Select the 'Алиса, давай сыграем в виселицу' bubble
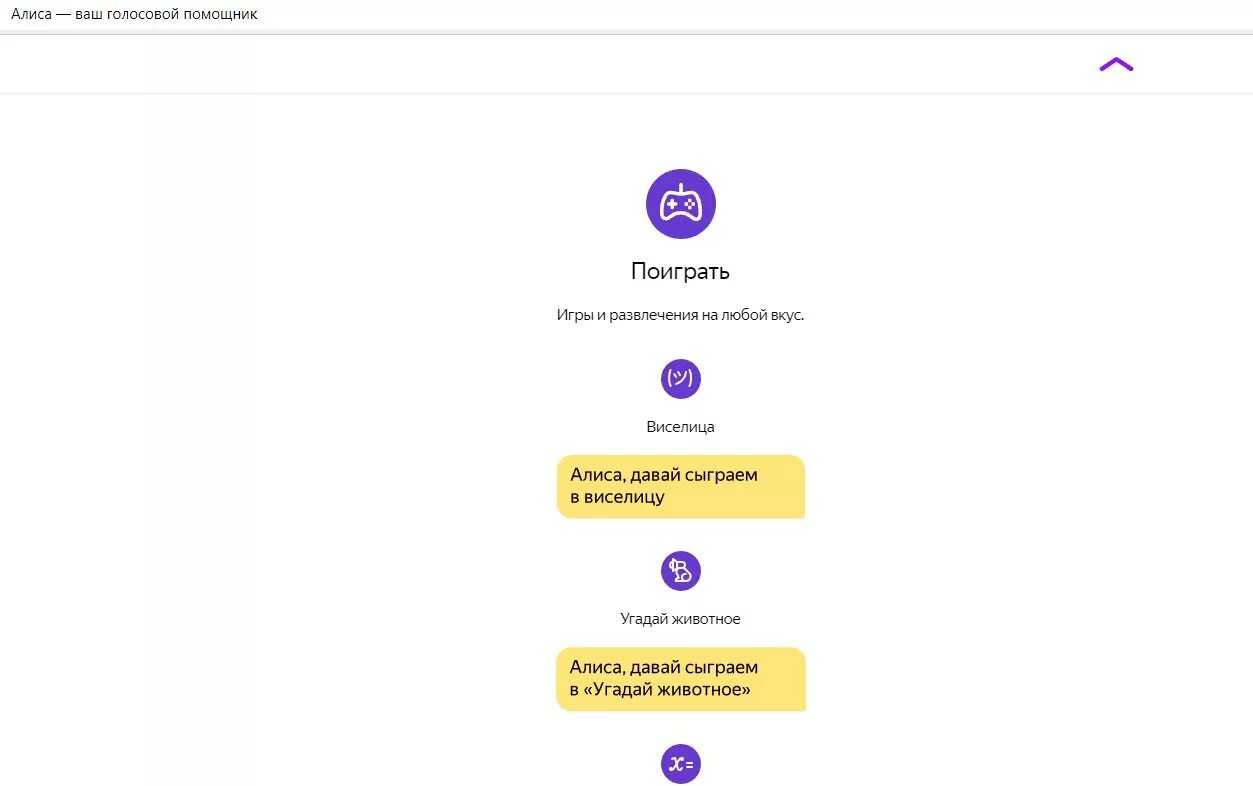Image resolution: width=1253 pixels, height=786 pixels. (x=681, y=487)
